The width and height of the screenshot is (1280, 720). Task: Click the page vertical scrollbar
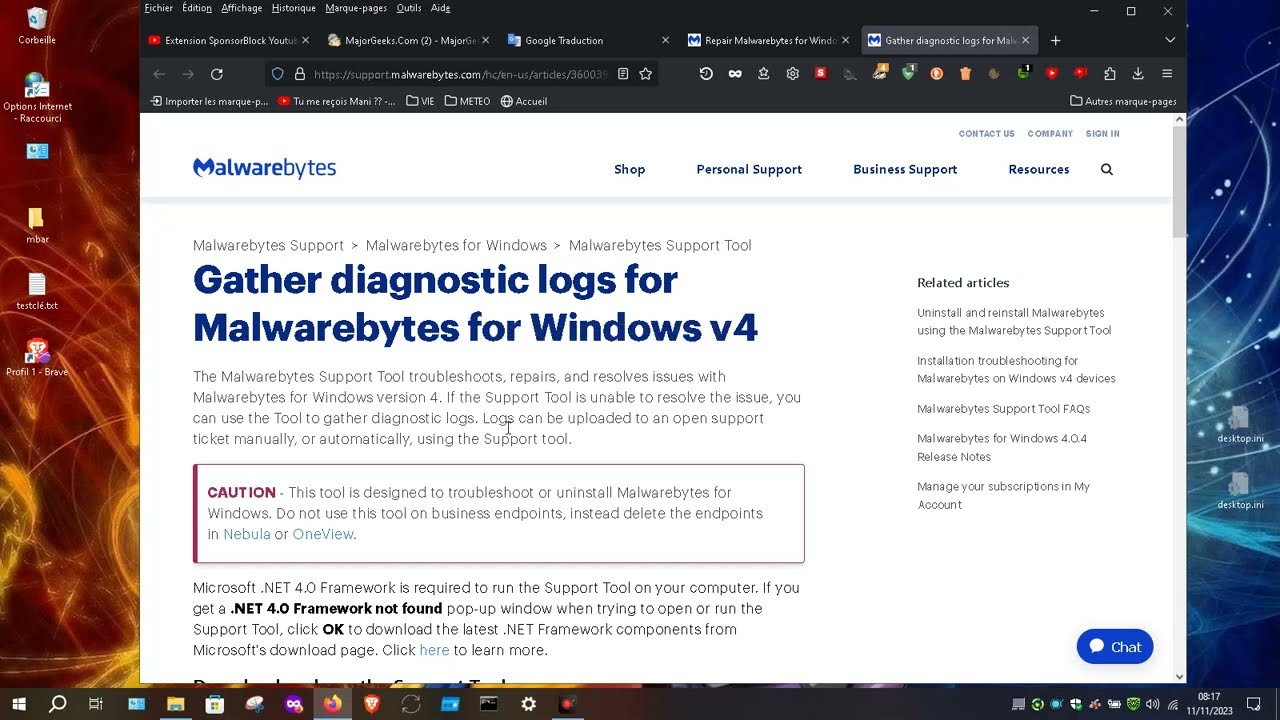(x=1179, y=180)
